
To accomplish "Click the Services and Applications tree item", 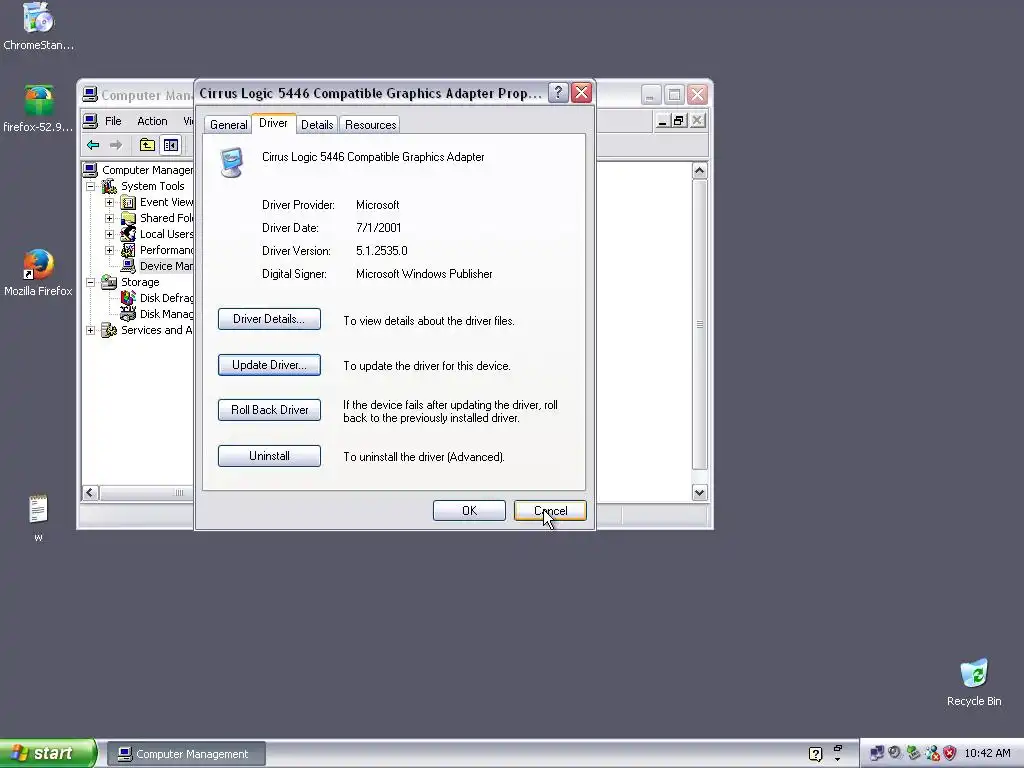I will [x=157, y=330].
